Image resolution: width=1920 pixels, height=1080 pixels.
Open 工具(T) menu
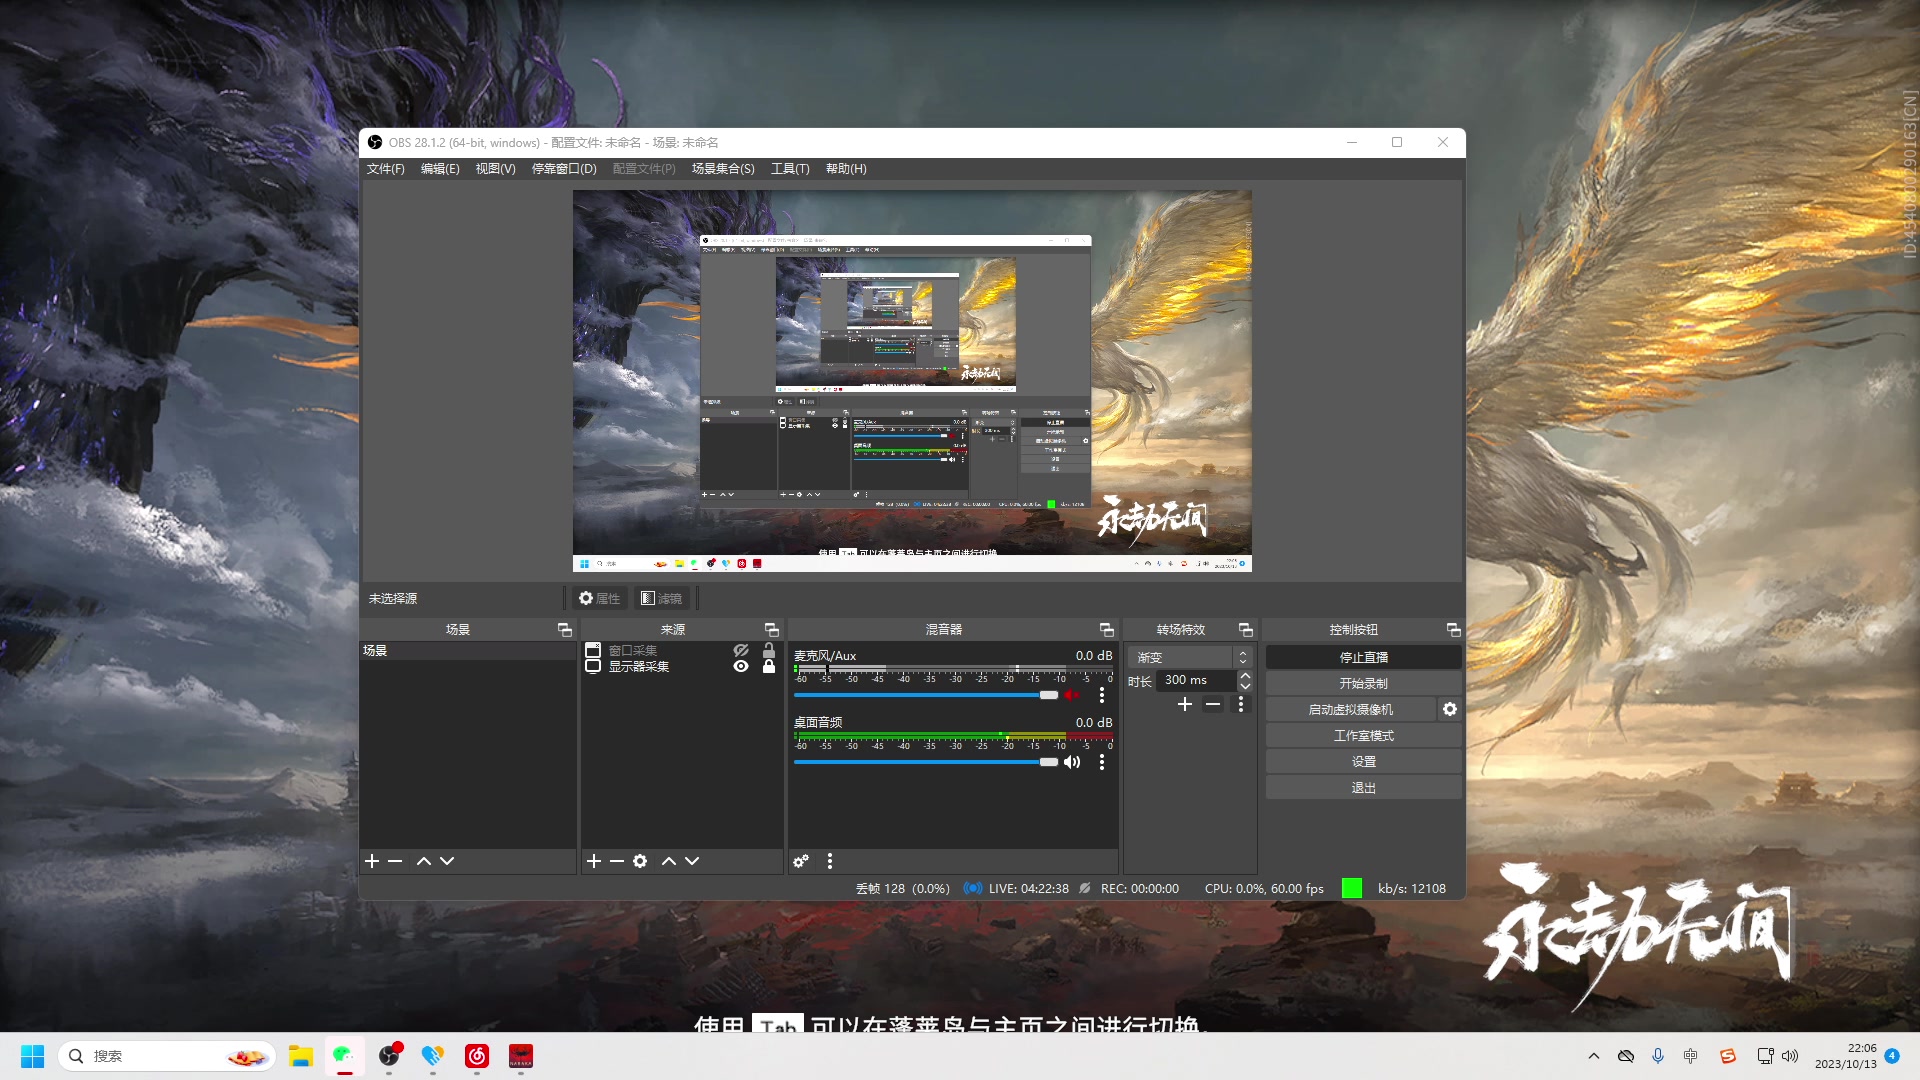coord(790,169)
